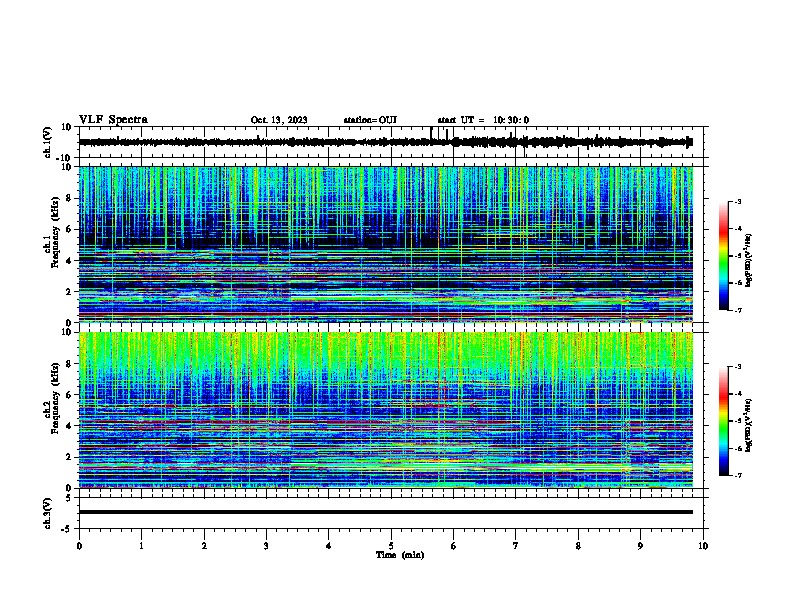Click the log(PSD) label beside ch.1 color scale
This screenshot has height=612, width=792.
coord(748,260)
